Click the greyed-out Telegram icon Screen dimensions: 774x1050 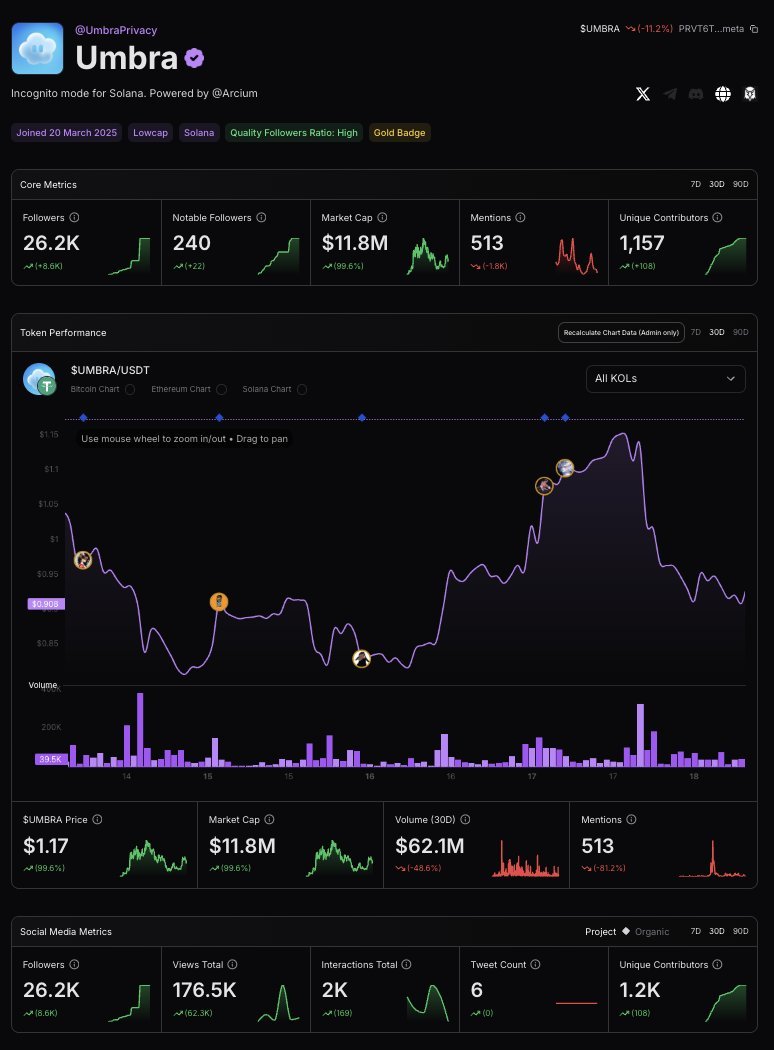pos(670,94)
